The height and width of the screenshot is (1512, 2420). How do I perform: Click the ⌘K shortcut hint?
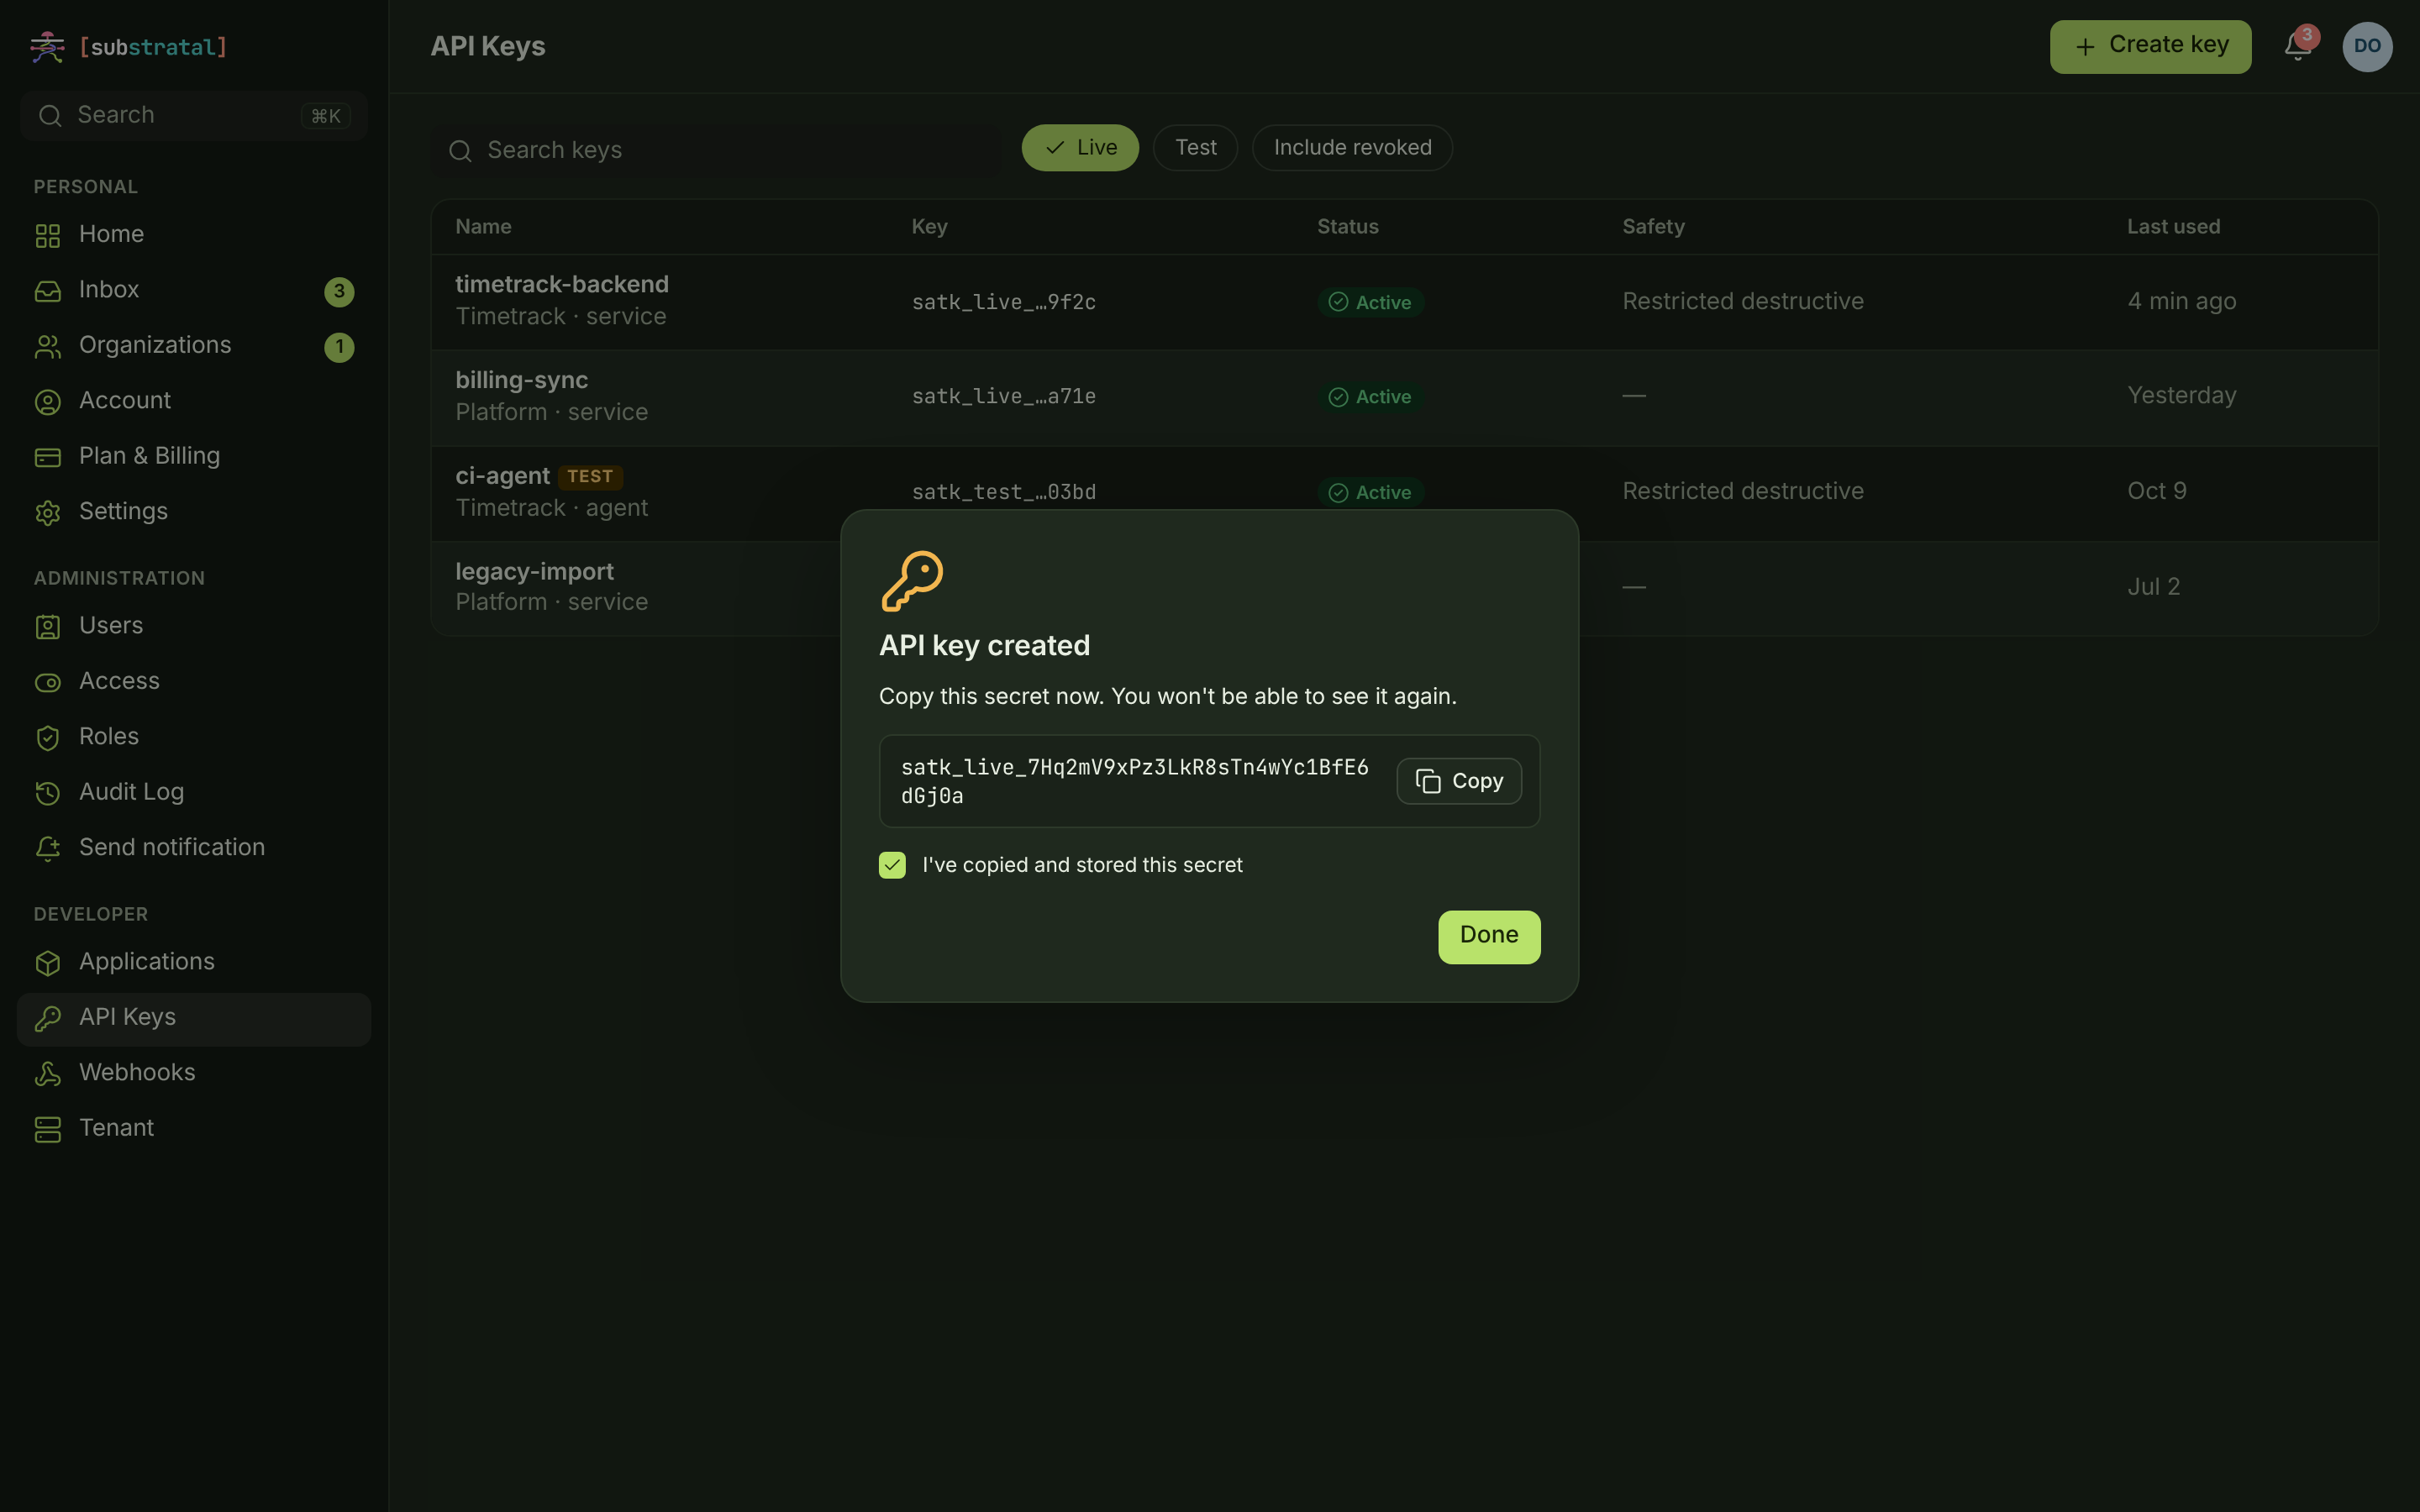[326, 116]
